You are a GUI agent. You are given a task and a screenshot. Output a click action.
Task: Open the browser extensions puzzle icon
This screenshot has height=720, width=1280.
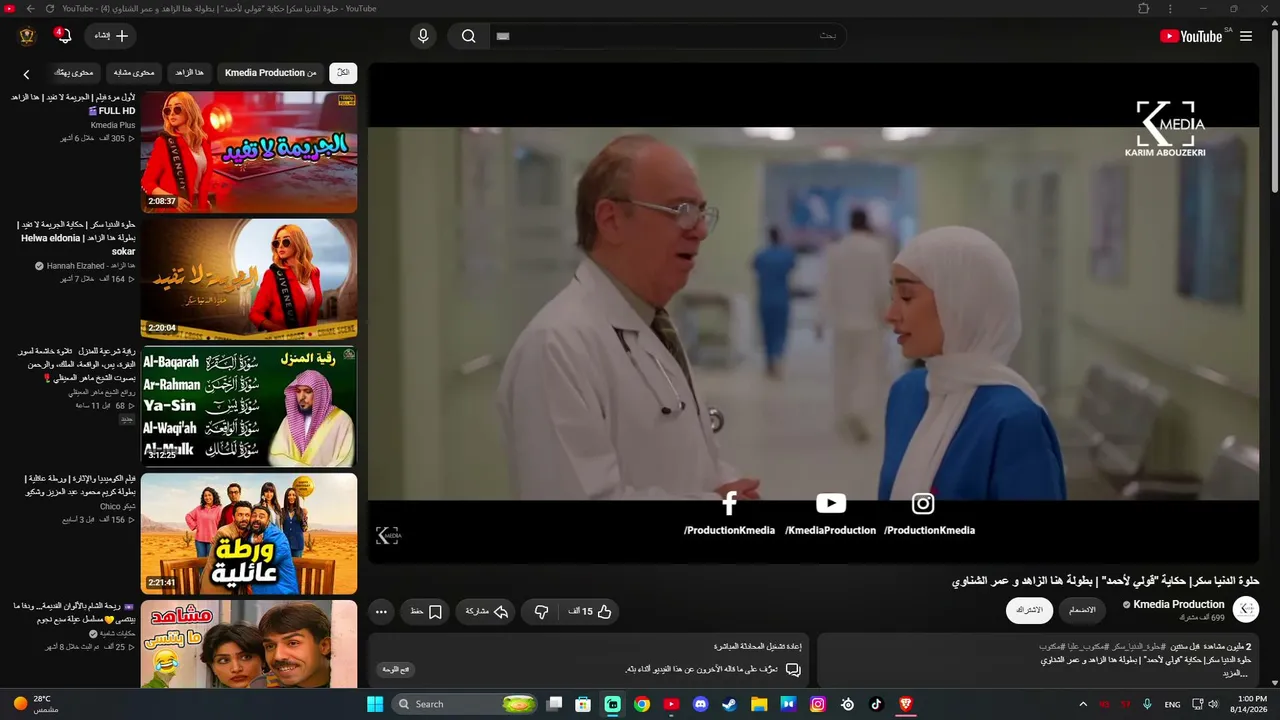(x=1144, y=8)
